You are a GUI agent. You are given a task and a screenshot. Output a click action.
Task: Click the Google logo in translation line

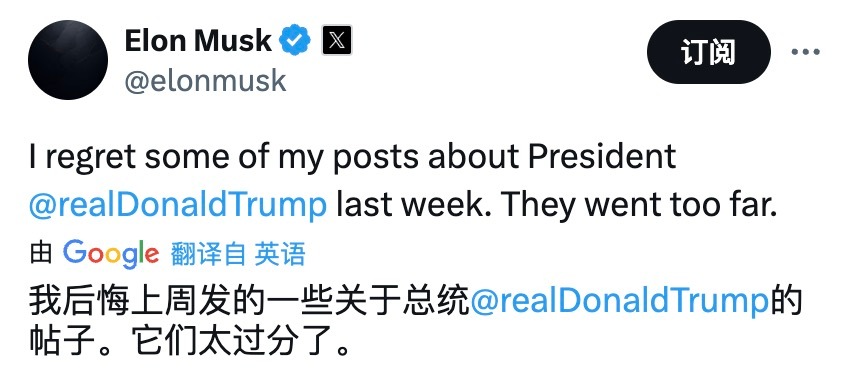pyautogui.click(x=111, y=253)
